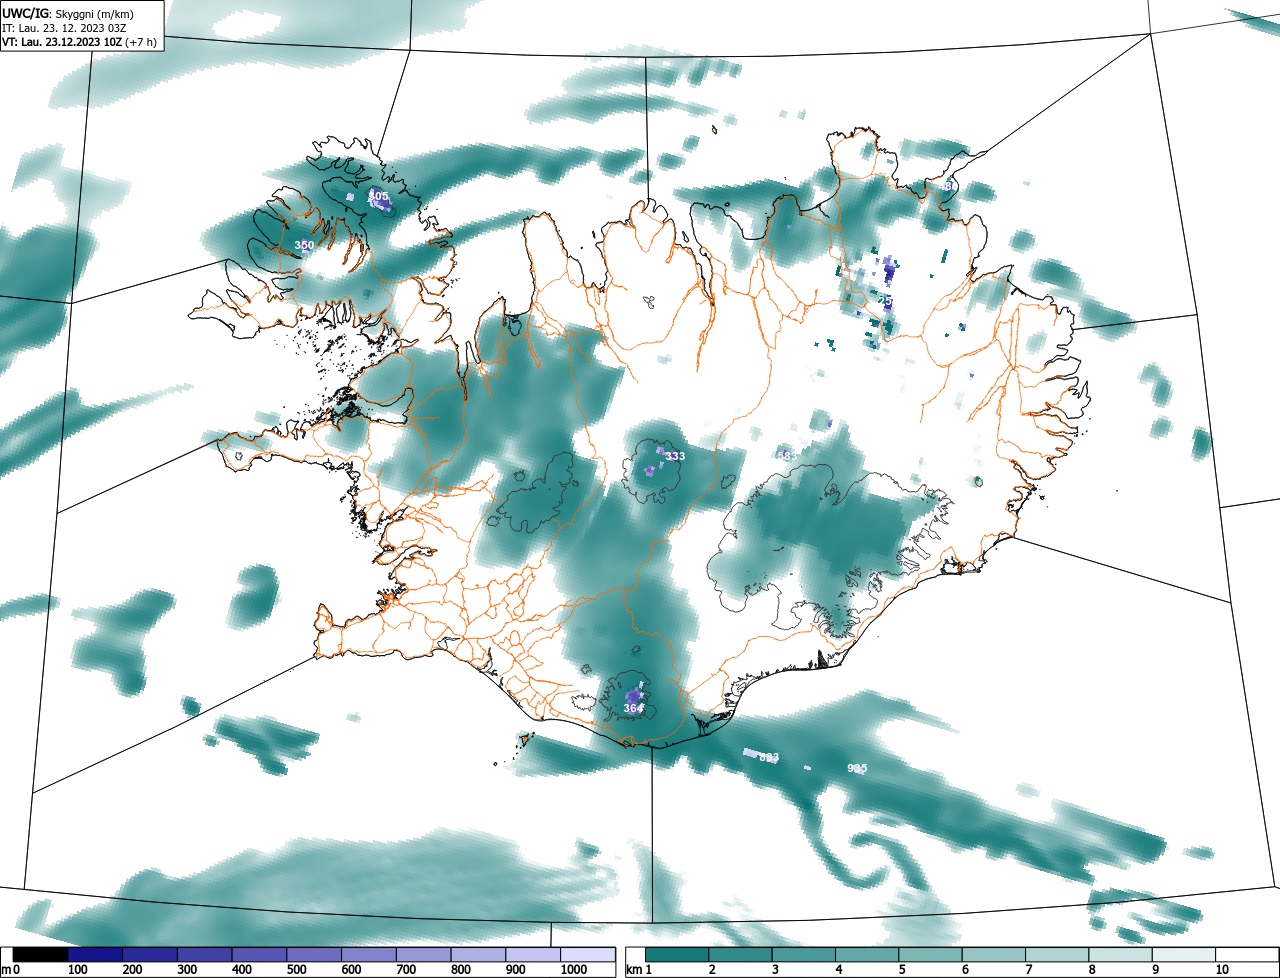The height and width of the screenshot is (978, 1280).
Task: Click the 6–7 km legend swatch
Action: 994,955
